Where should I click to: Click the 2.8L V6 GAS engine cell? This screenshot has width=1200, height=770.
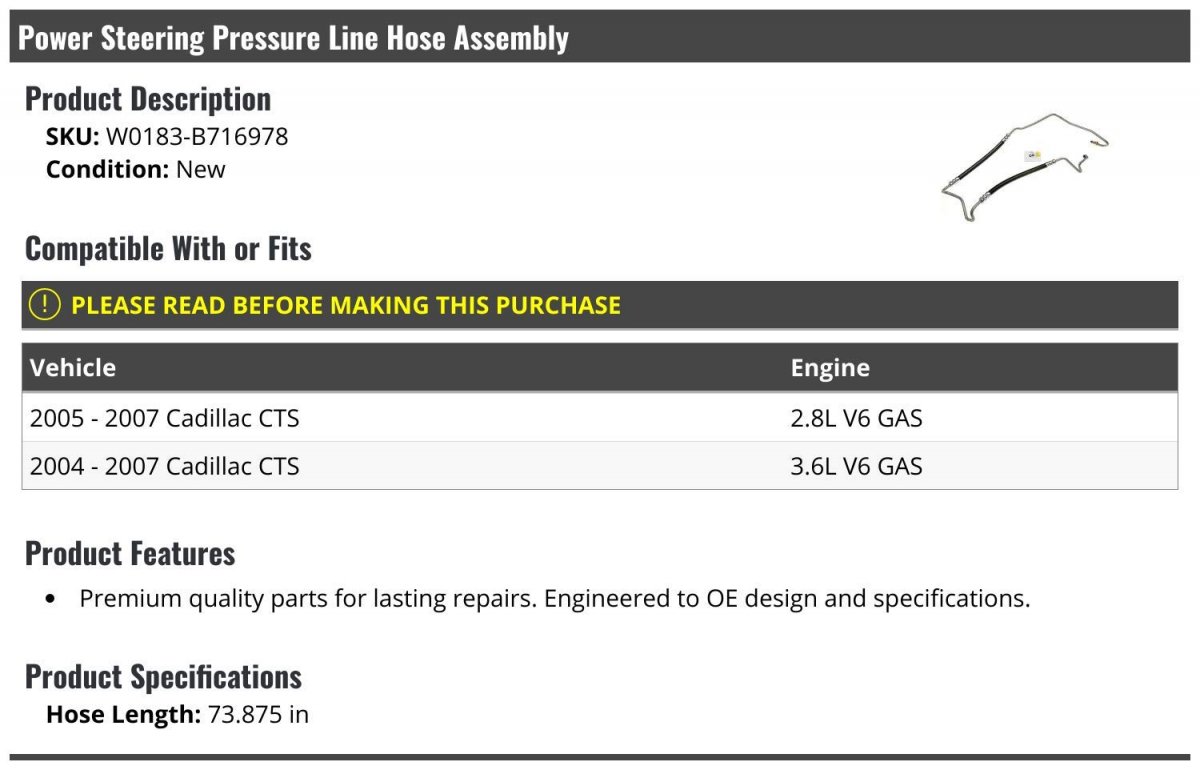pos(856,417)
